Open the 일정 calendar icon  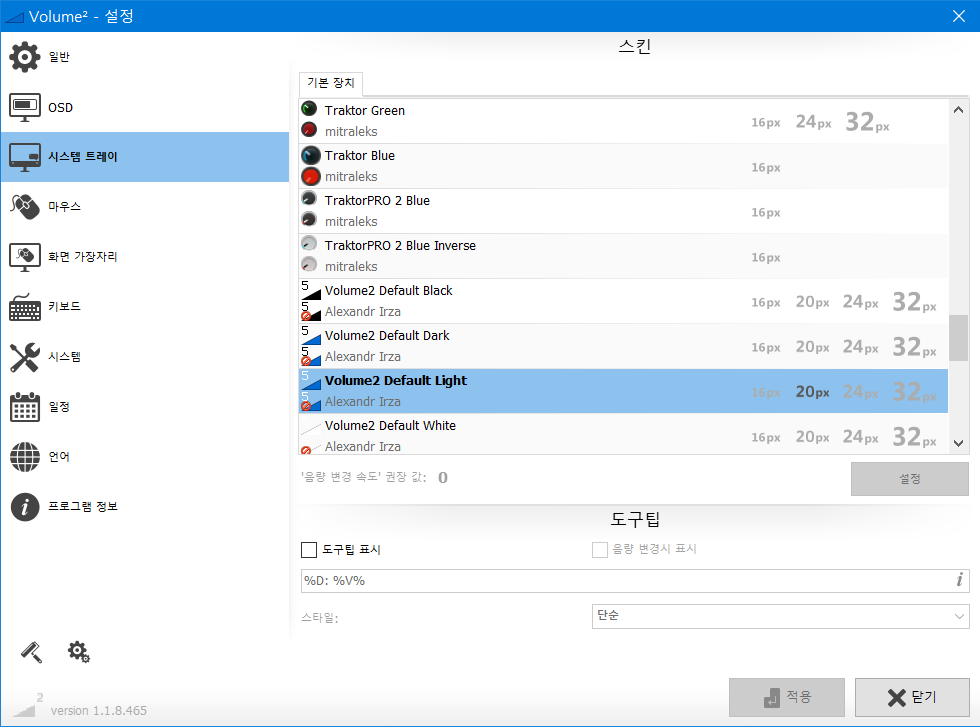coord(24,407)
